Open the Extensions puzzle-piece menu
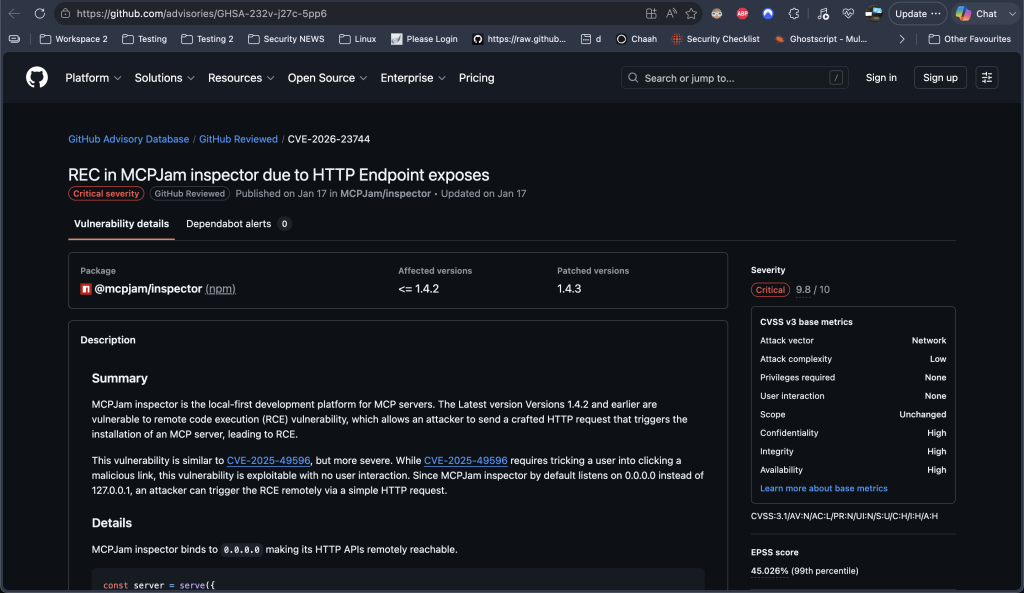Screen dimensions: 1024x593 (793, 13)
